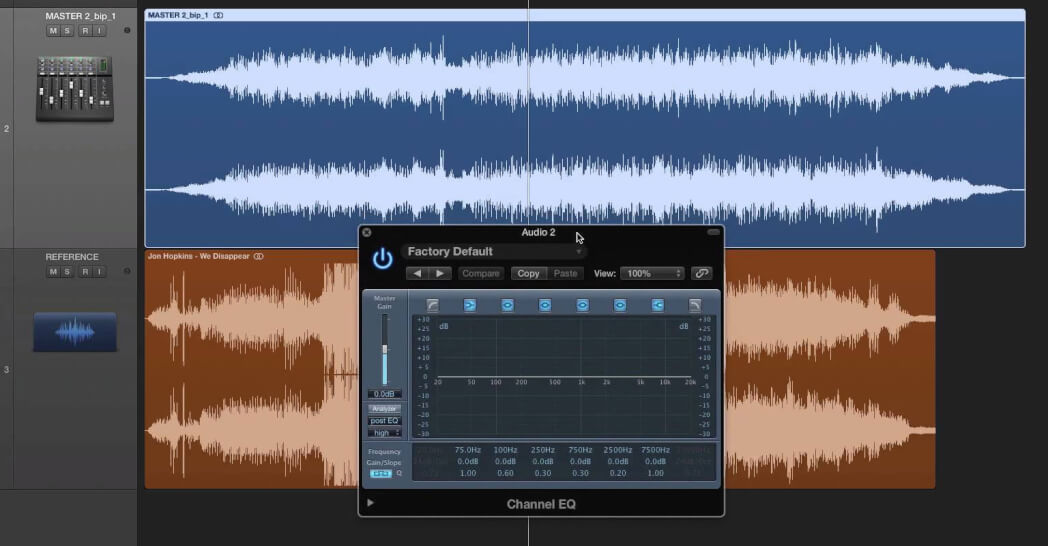Open the View 100% size dropdown
The width and height of the screenshot is (1048, 546).
coord(652,273)
